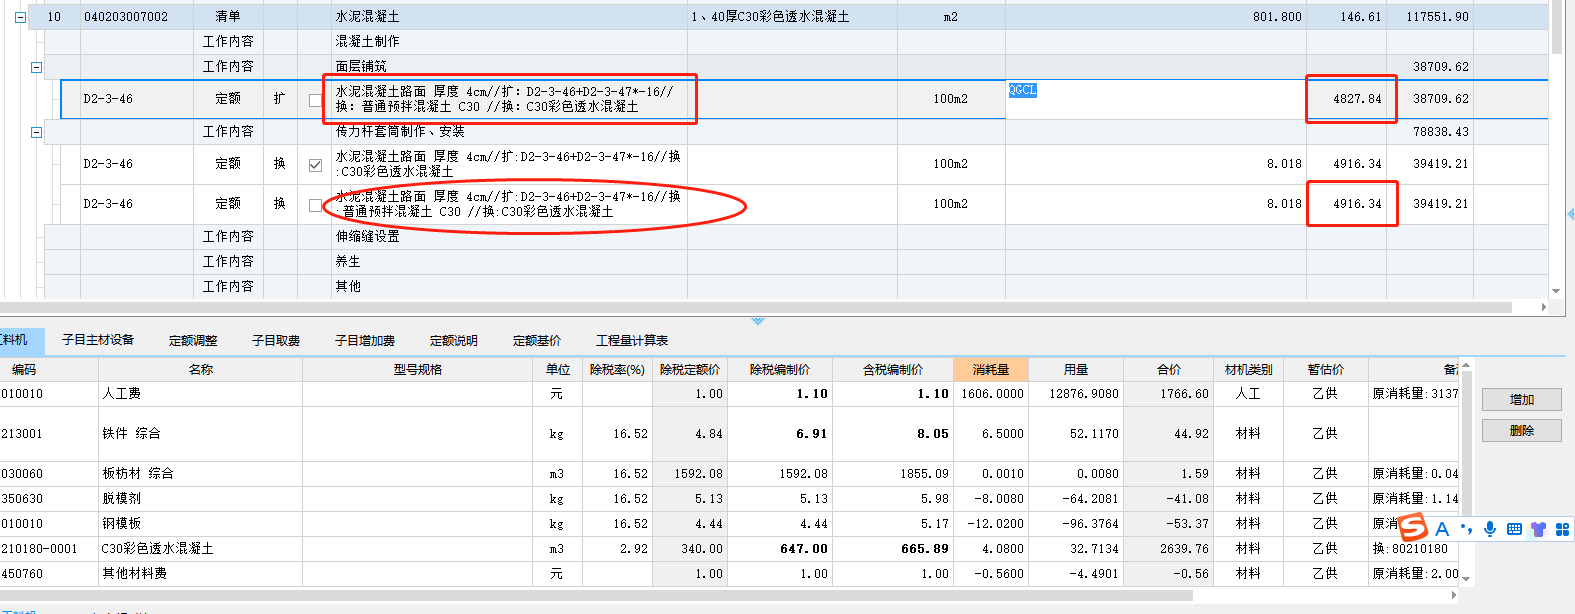Uncheck the checked box for C30彩色透水混凝土 row
Screen dimensions: 1575x614
click(x=315, y=165)
